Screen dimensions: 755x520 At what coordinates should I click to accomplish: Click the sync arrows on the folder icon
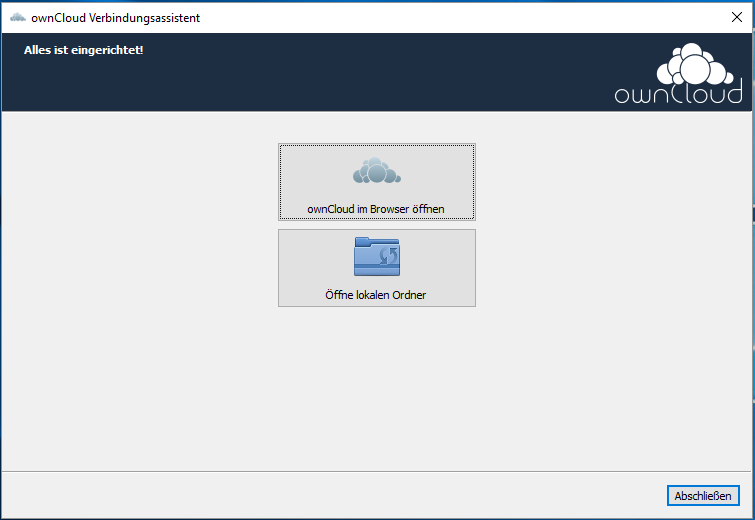click(389, 259)
